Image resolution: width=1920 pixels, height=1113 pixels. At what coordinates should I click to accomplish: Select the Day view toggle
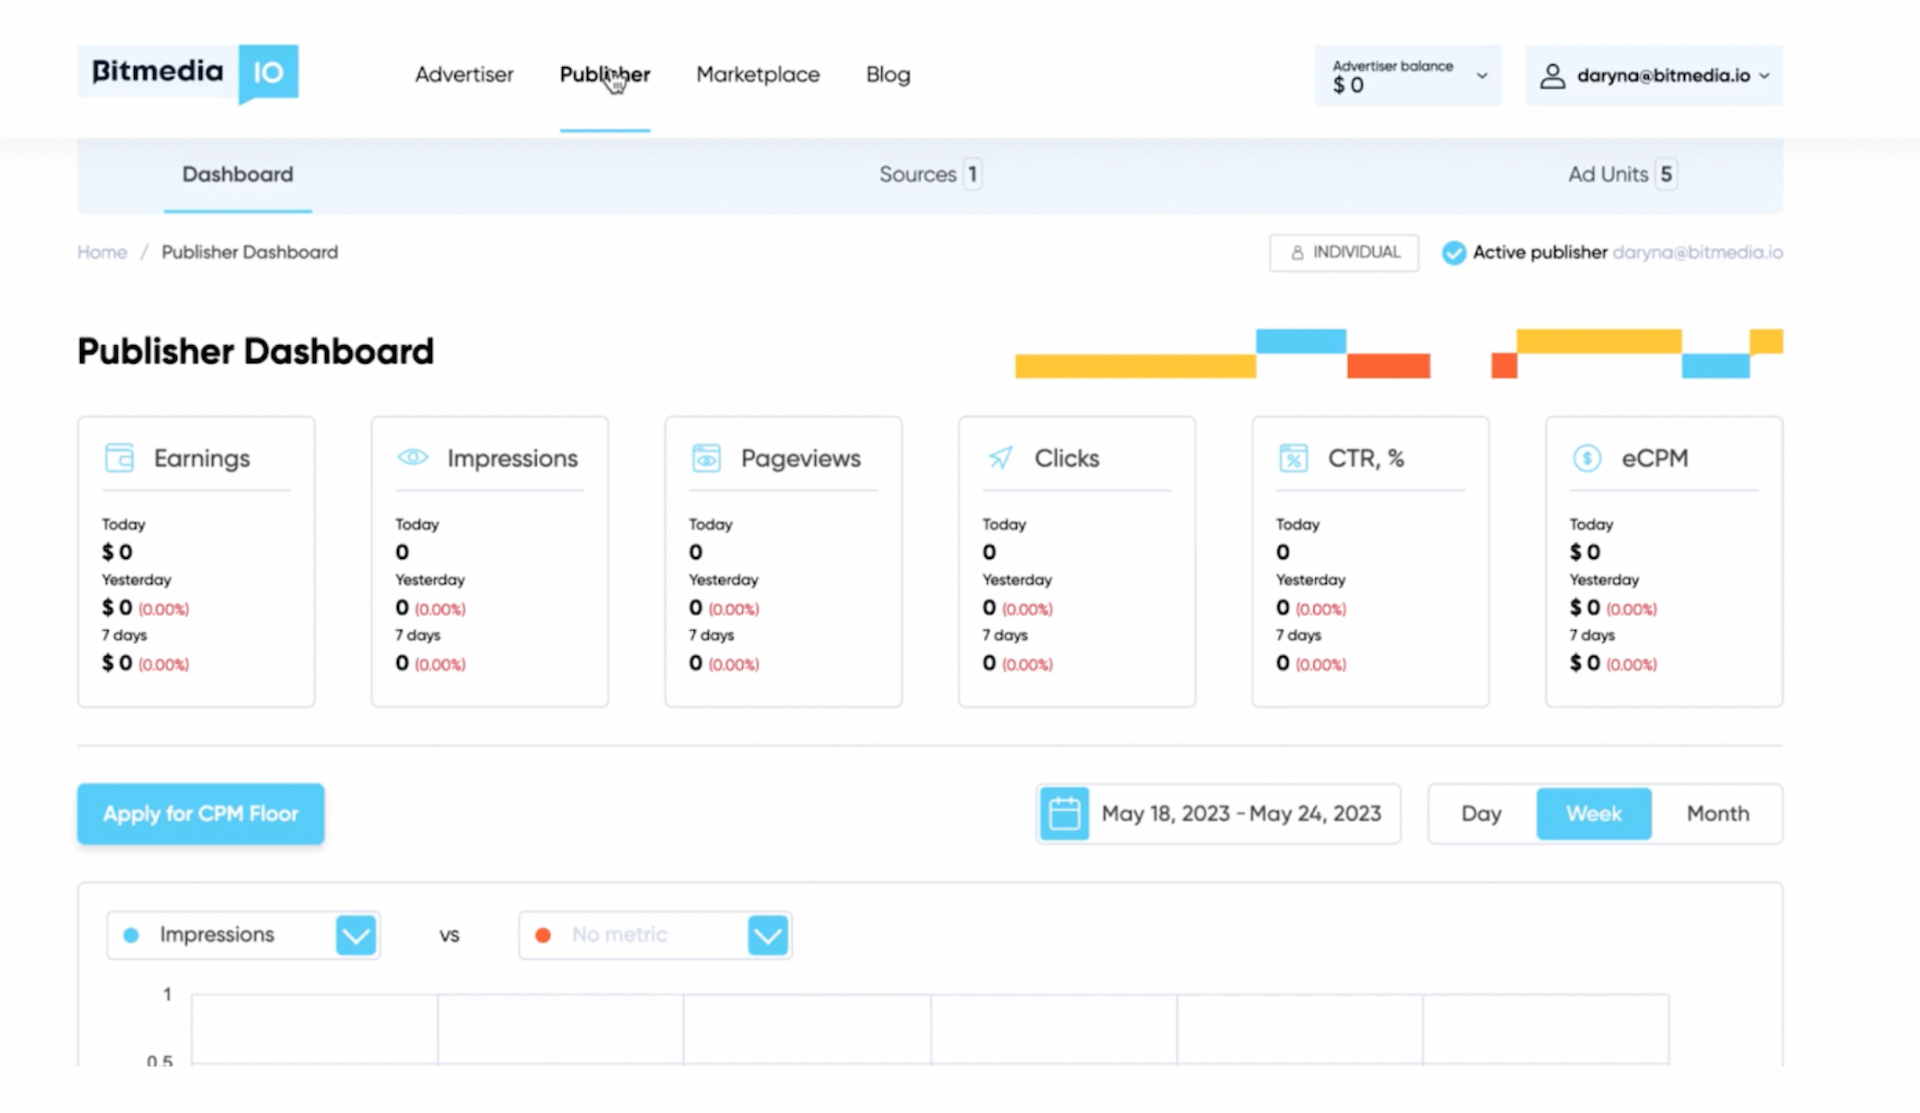point(1480,814)
